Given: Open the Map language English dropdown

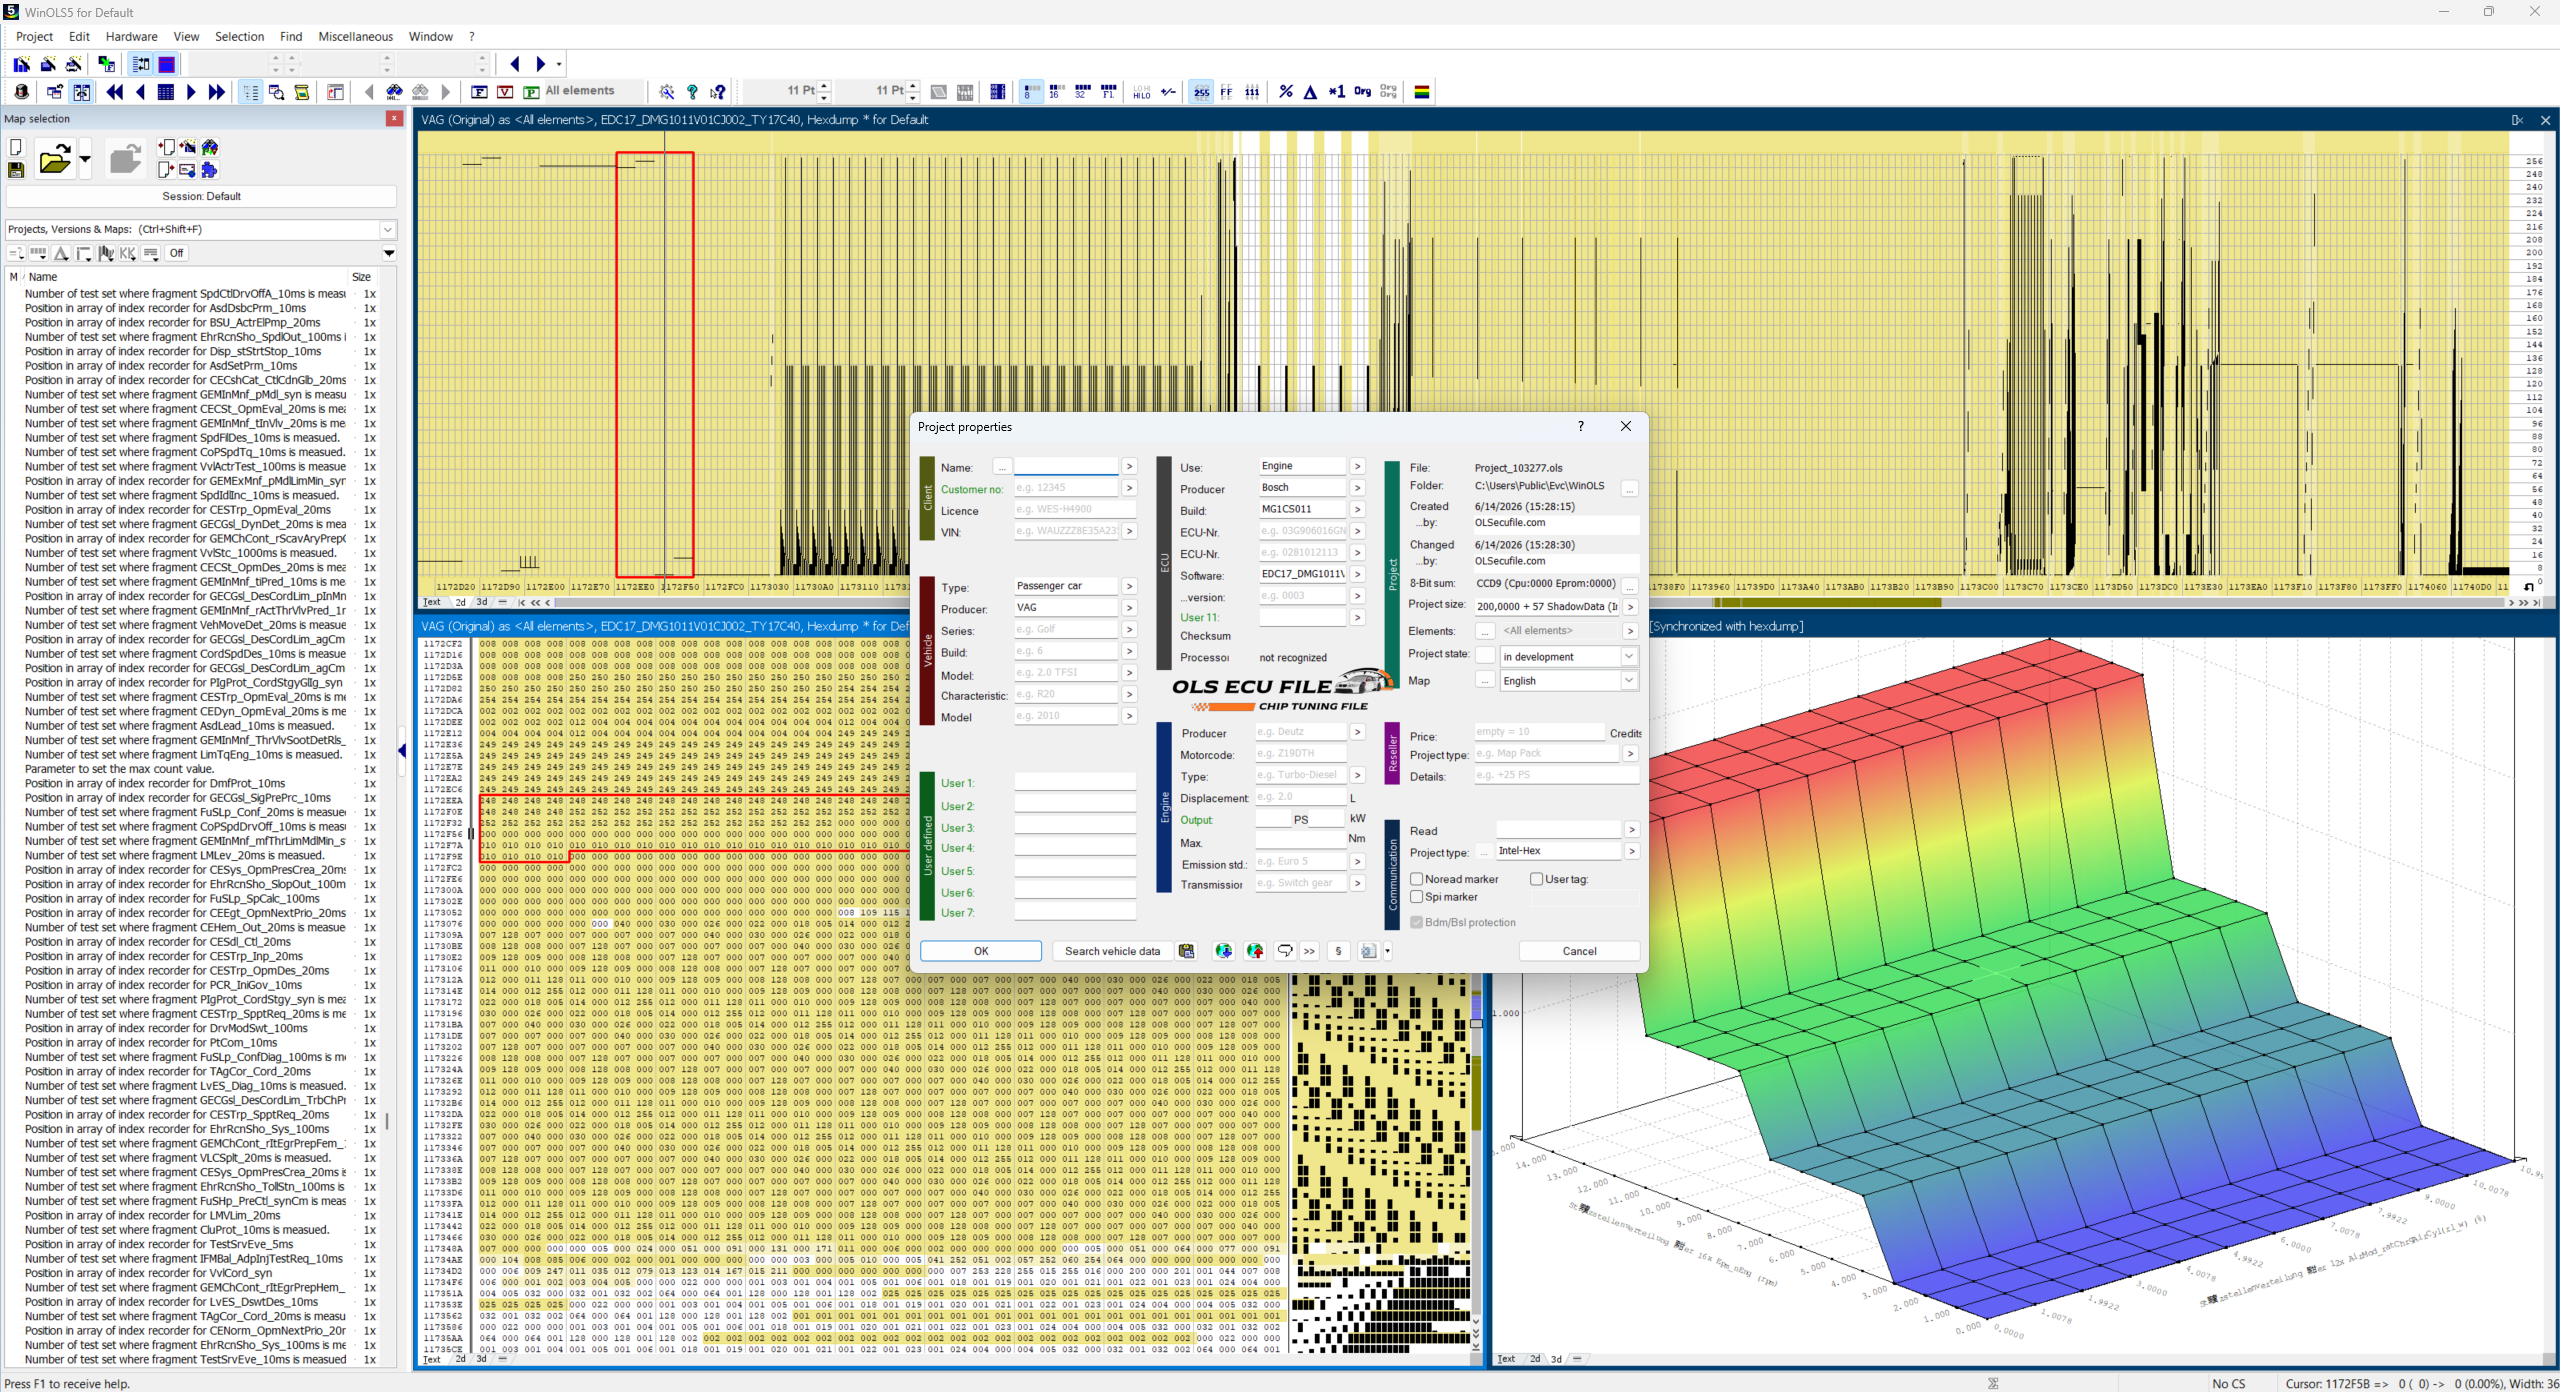Looking at the screenshot, I should coord(1629,681).
